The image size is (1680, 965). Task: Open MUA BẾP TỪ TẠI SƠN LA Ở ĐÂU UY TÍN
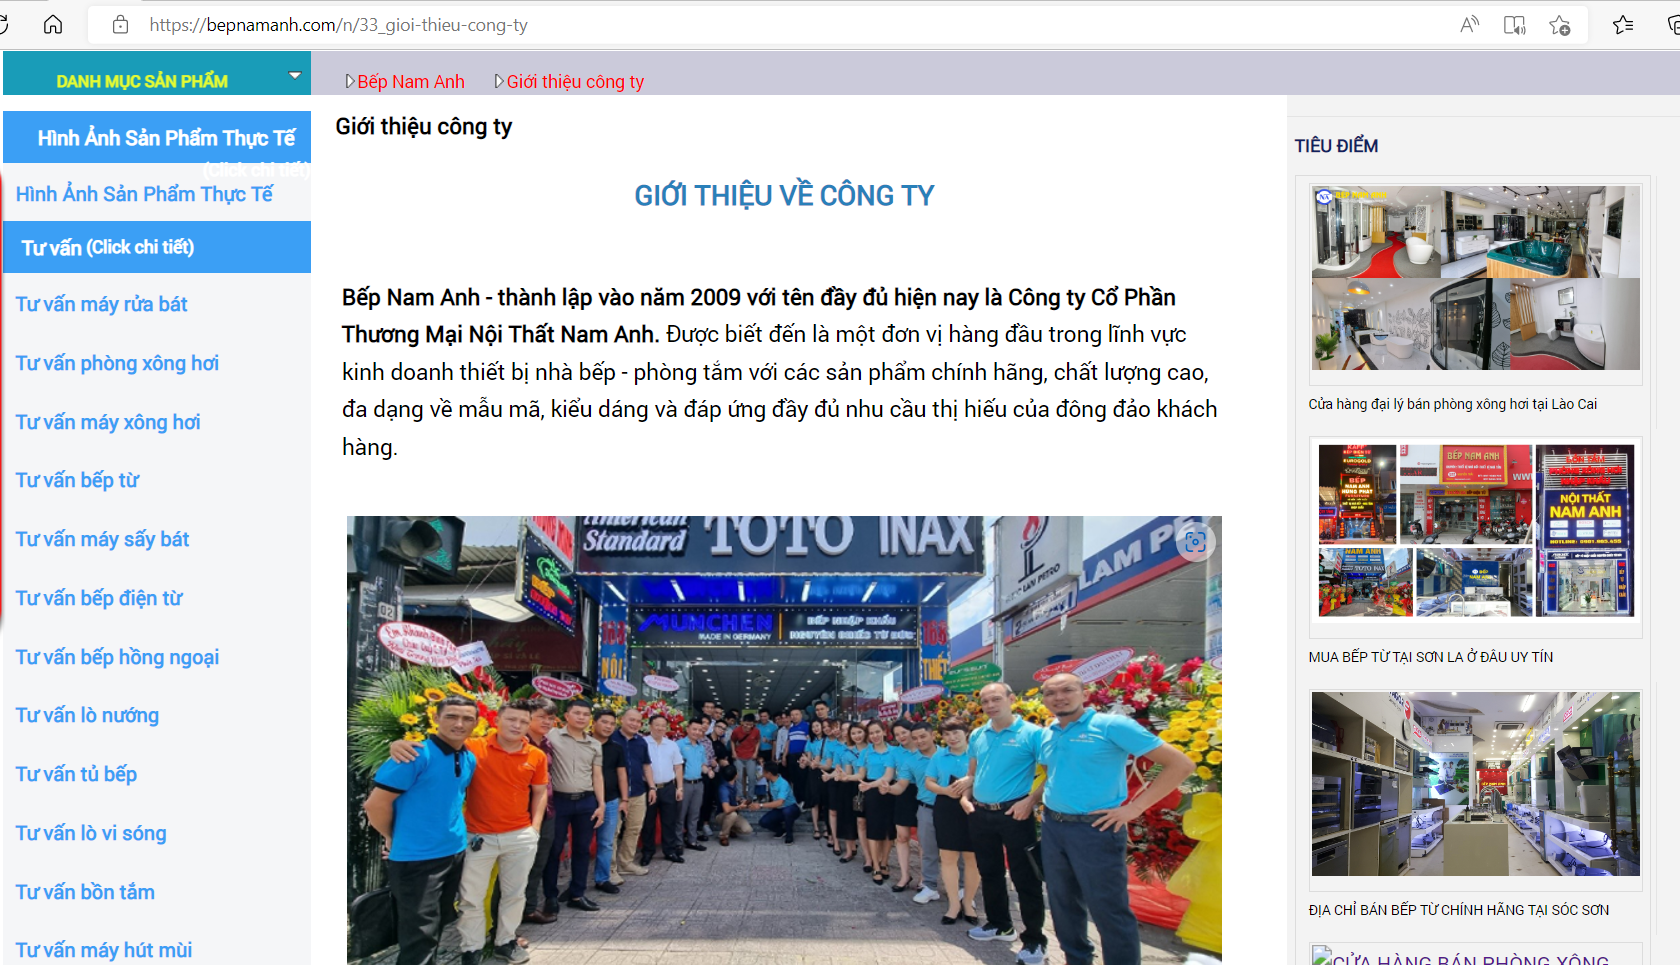(x=1430, y=657)
